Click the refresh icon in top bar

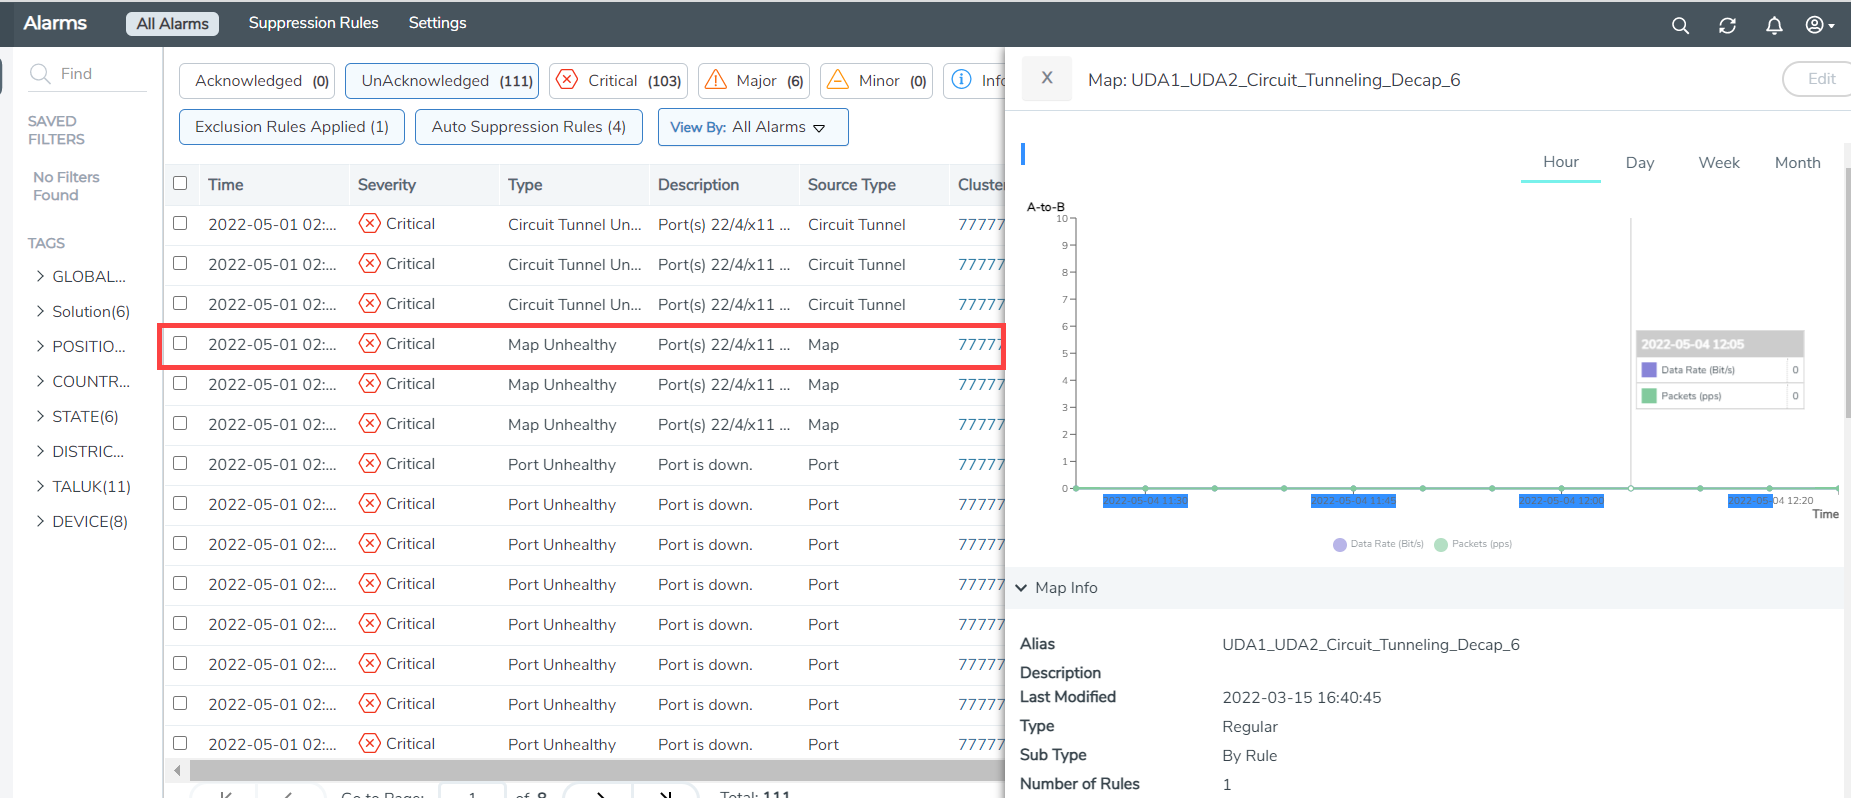click(x=1727, y=26)
